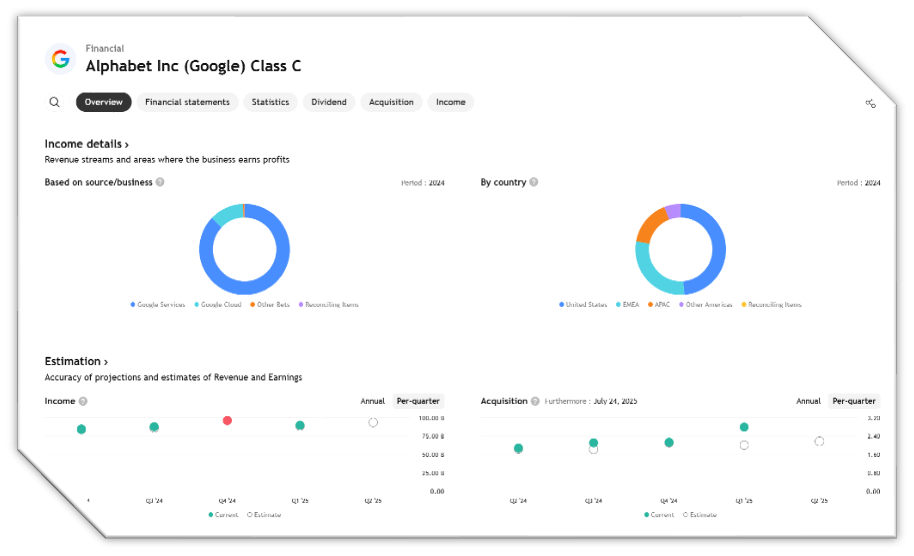Click the share icon at right
This screenshot has width=914, height=556.
(870, 103)
